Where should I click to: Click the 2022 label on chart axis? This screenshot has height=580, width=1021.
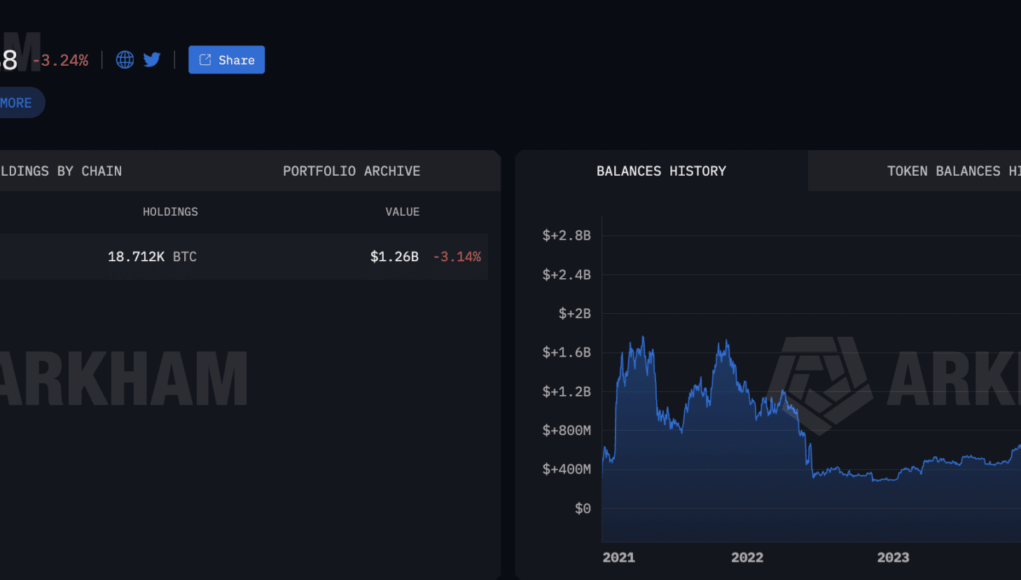(747, 558)
